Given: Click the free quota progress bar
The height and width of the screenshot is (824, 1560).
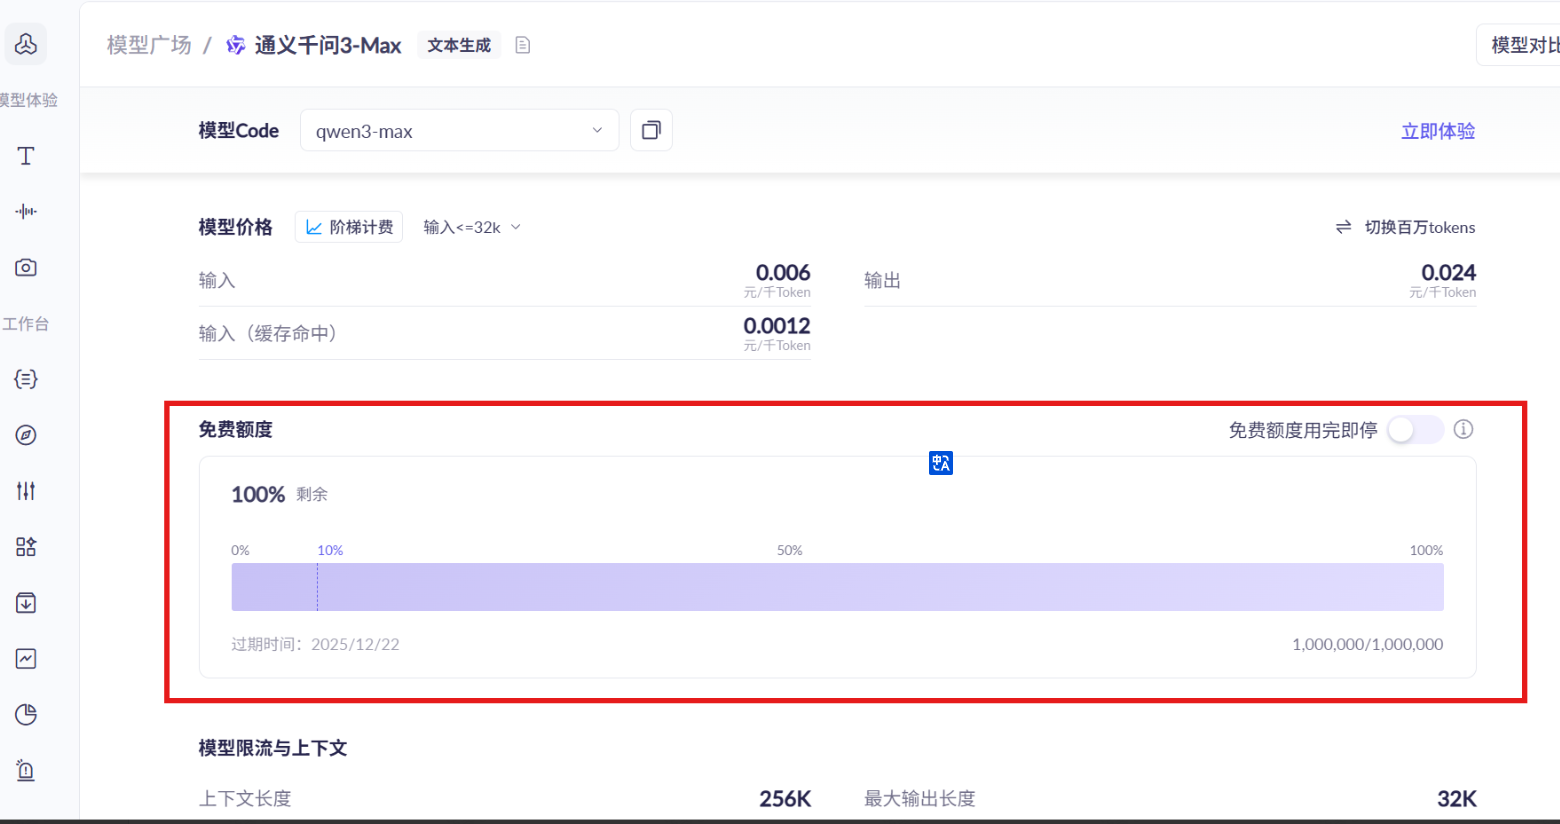Looking at the screenshot, I should (x=837, y=587).
